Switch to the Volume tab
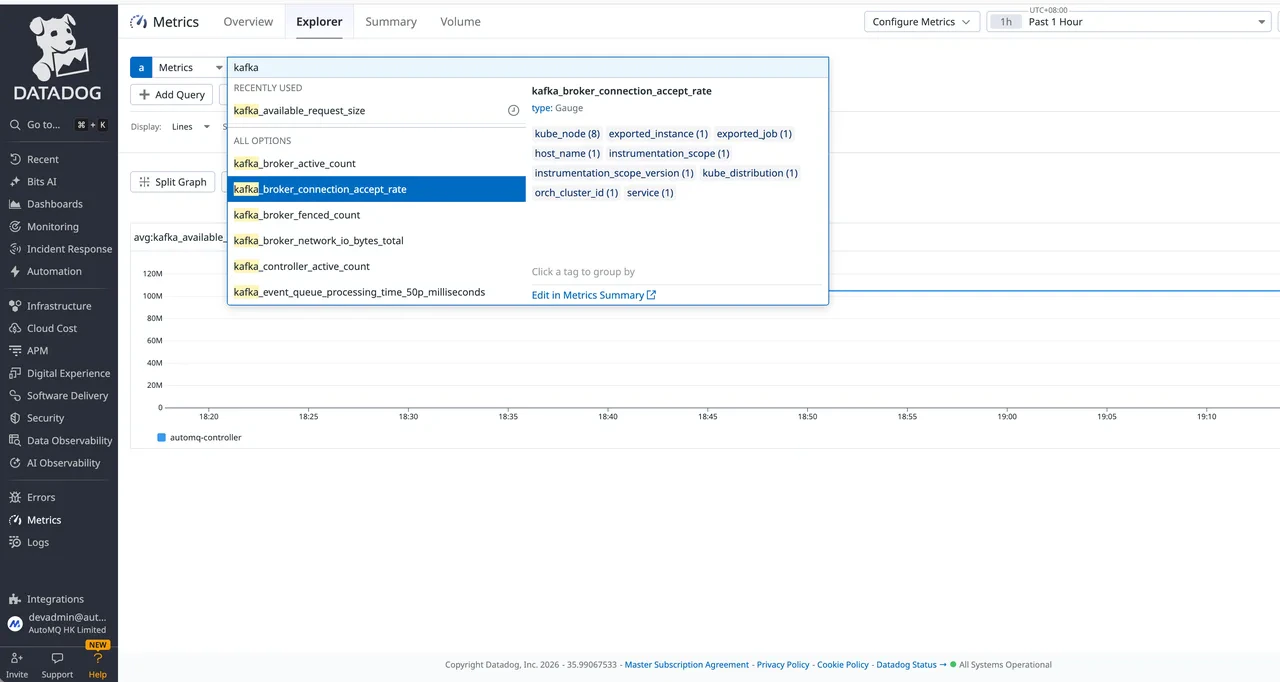Image resolution: width=1280 pixels, height=682 pixels. point(460,21)
